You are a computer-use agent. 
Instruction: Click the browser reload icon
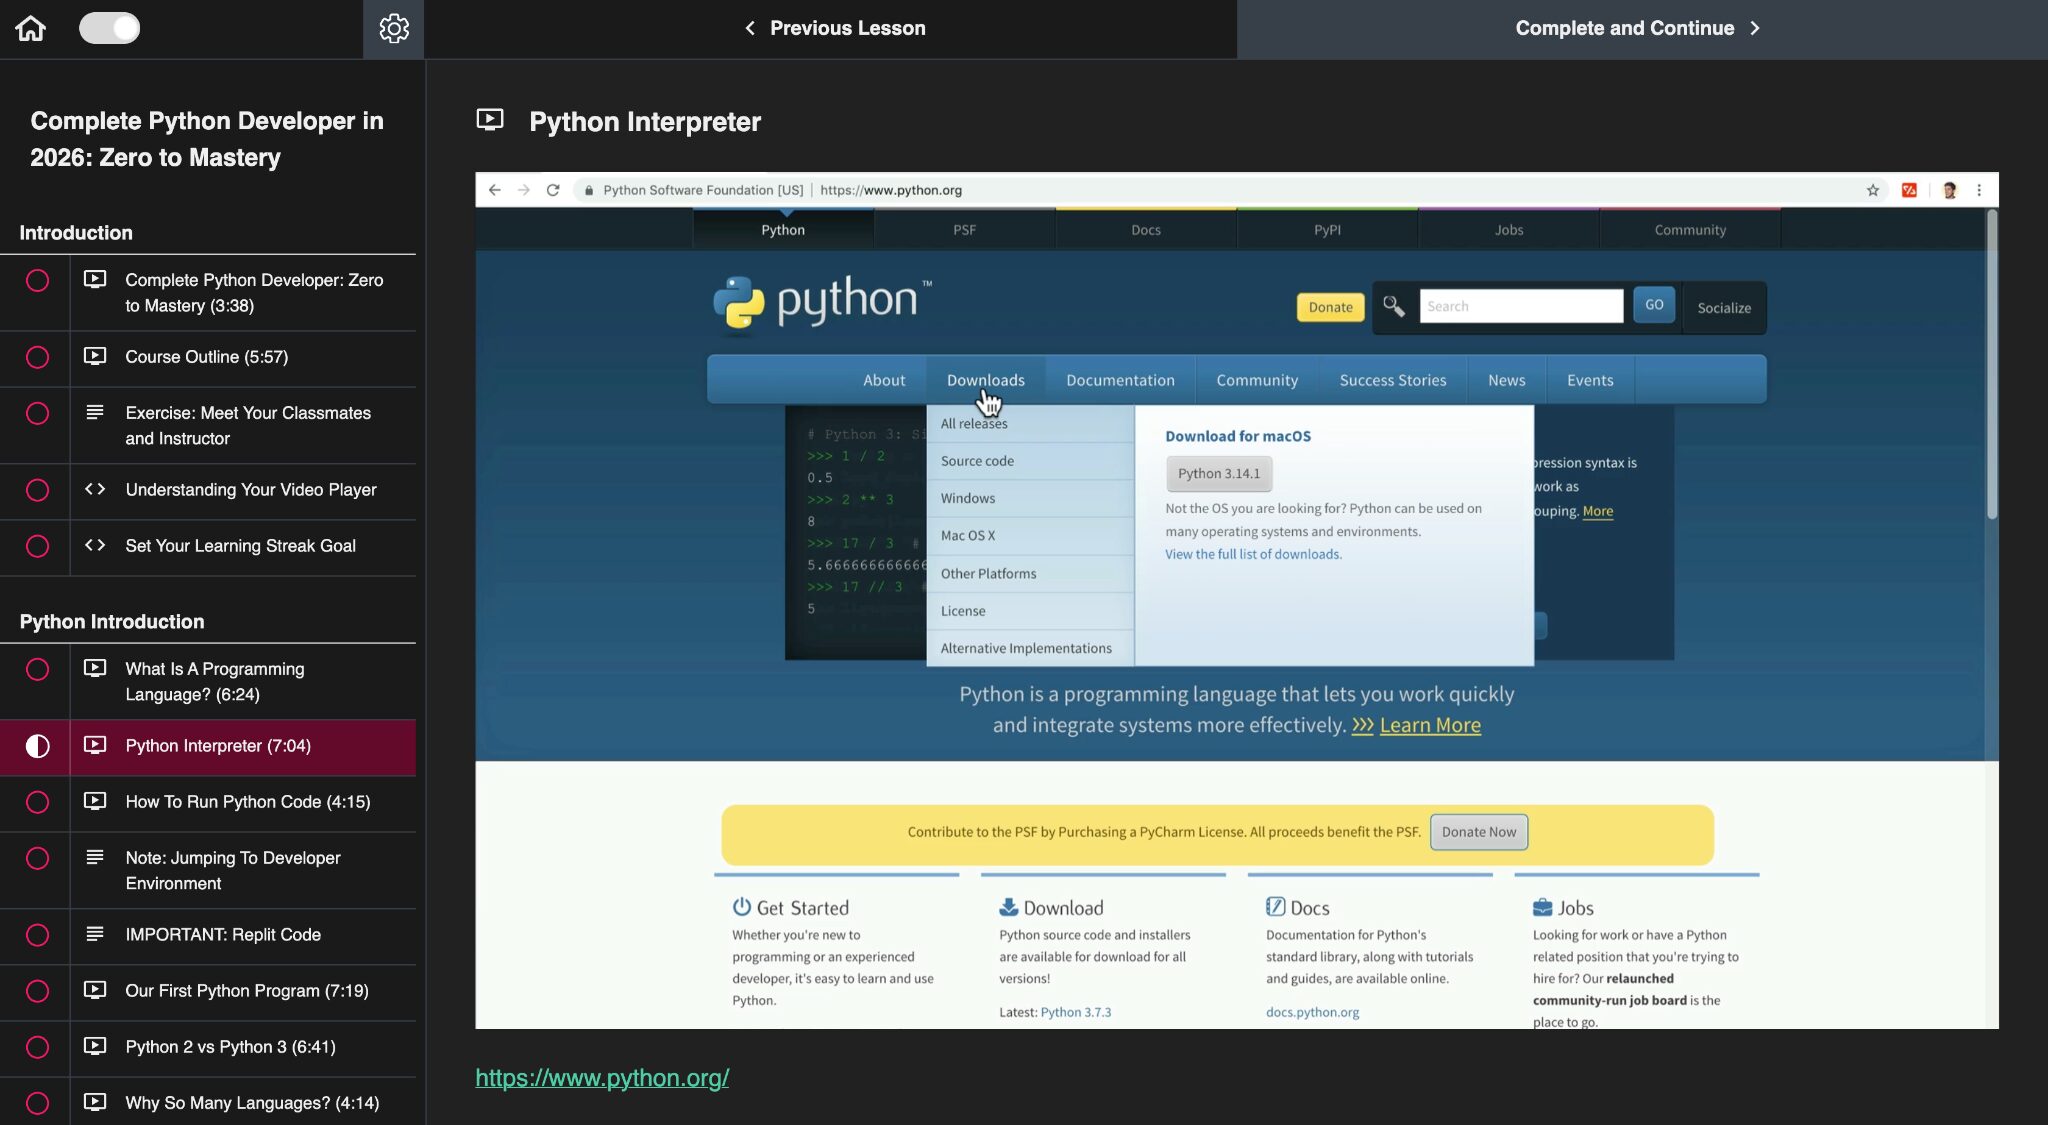[x=553, y=190]
